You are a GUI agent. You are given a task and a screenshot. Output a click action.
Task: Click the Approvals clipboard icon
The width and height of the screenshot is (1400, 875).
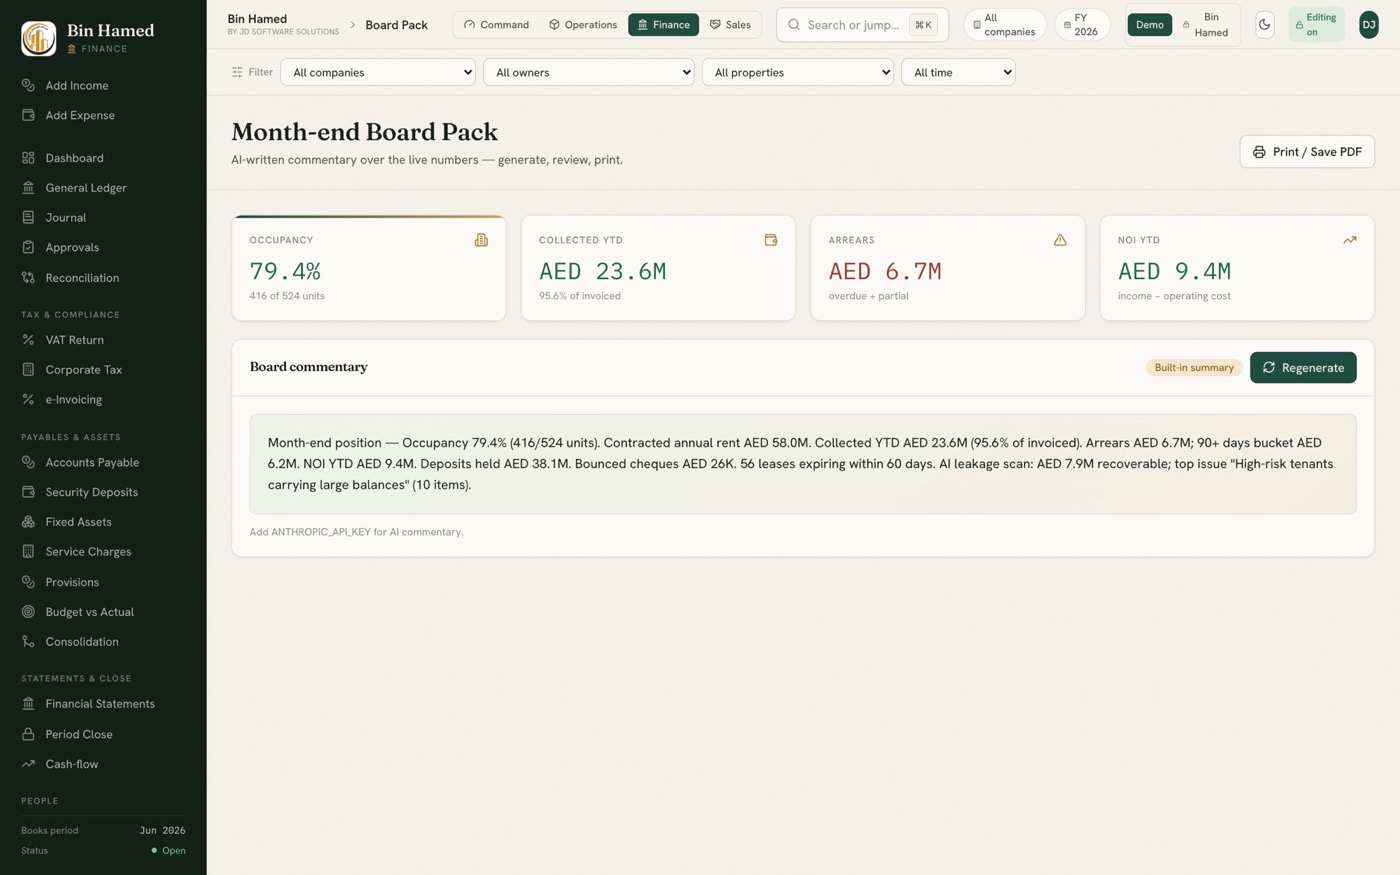(28, 247)
